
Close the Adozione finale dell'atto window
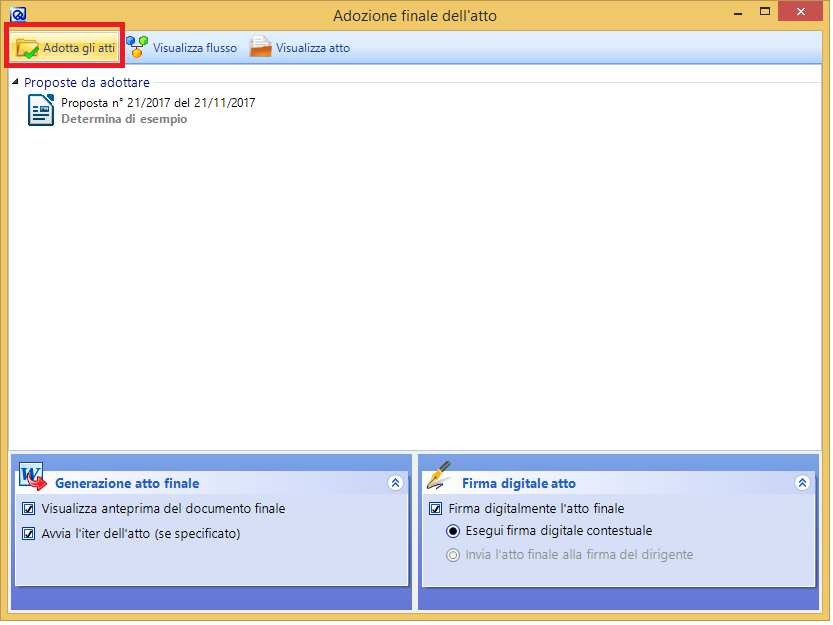tap(802, 12)
